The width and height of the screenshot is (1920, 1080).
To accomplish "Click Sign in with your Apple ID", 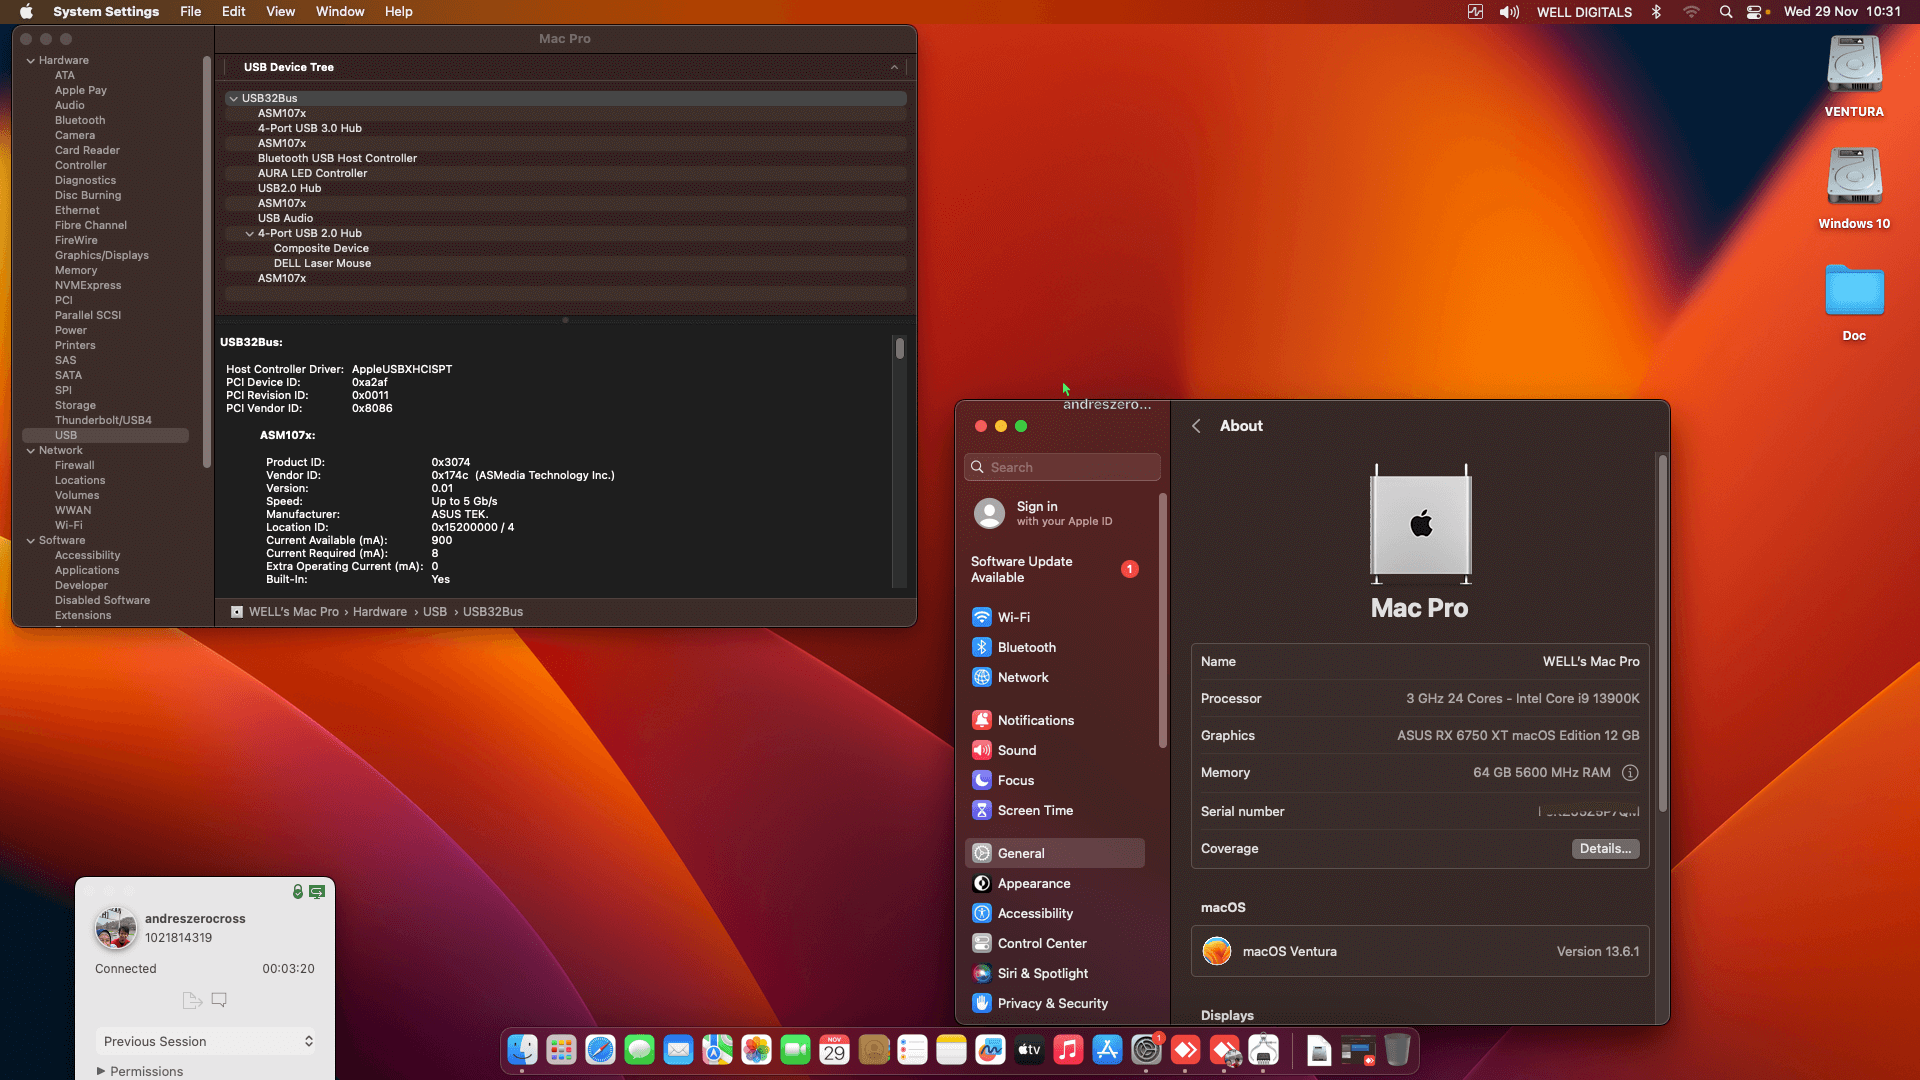I will point(1063,514).
